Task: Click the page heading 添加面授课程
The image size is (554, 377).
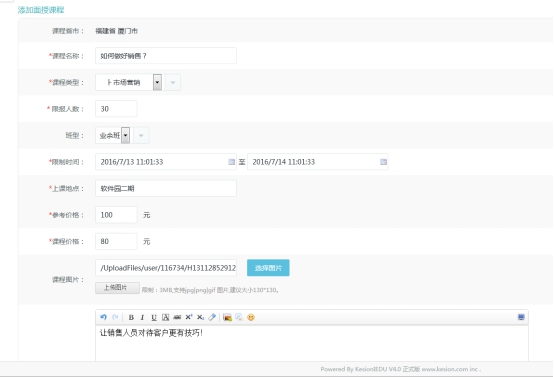Action: (41, 10)
